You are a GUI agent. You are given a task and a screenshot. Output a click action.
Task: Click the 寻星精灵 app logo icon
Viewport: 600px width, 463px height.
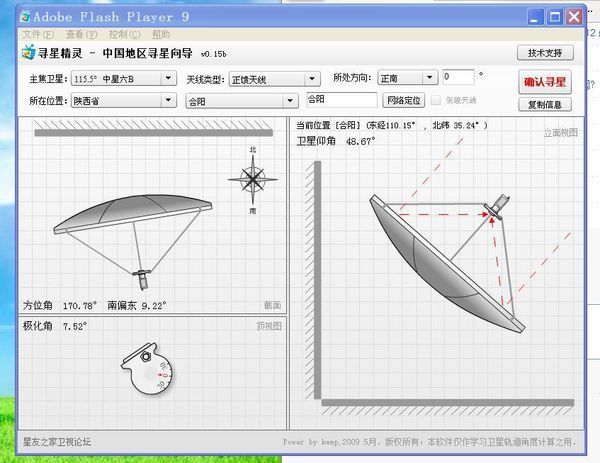tap(26, 53)
